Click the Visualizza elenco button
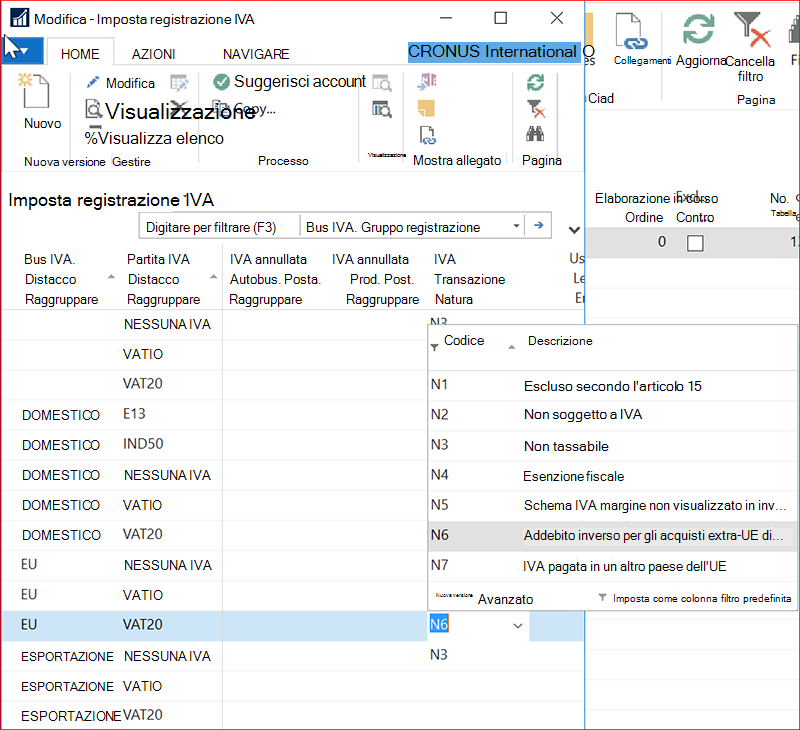The width and height of the screenshot is (800, 730). (x=154, y=138)
